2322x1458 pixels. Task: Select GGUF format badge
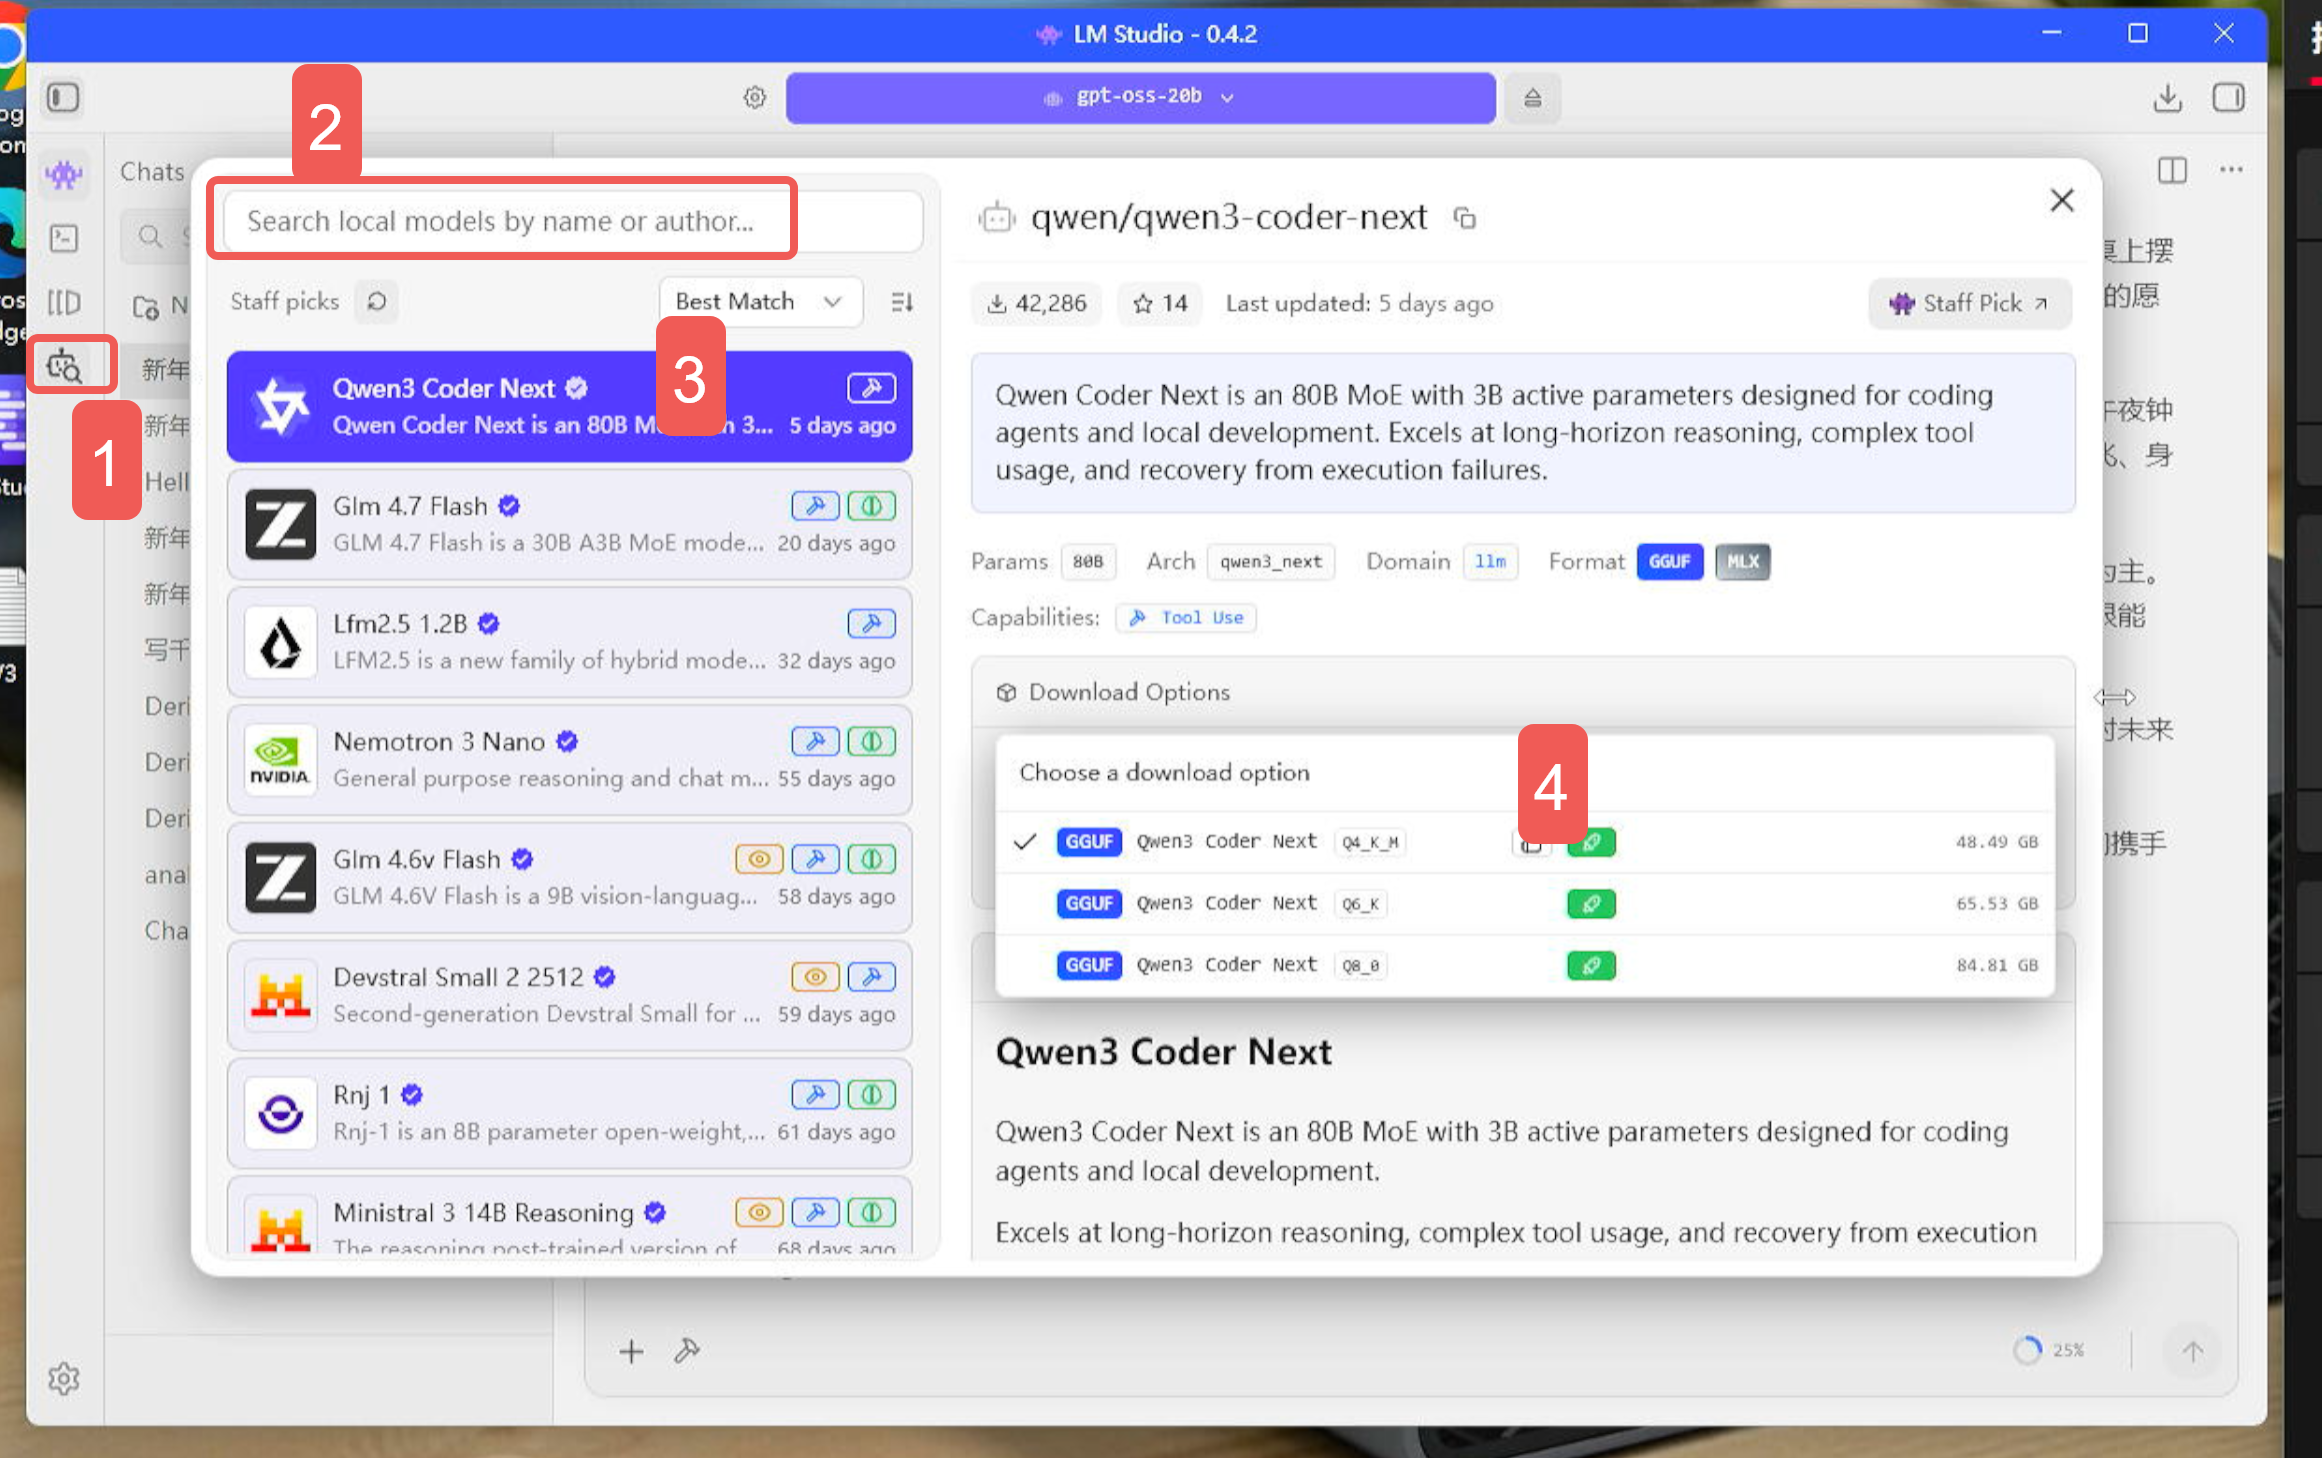click(1669, 562)
